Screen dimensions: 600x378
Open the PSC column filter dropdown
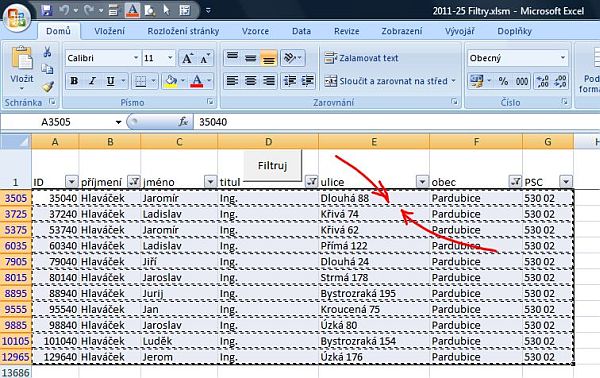click(566, 182)
